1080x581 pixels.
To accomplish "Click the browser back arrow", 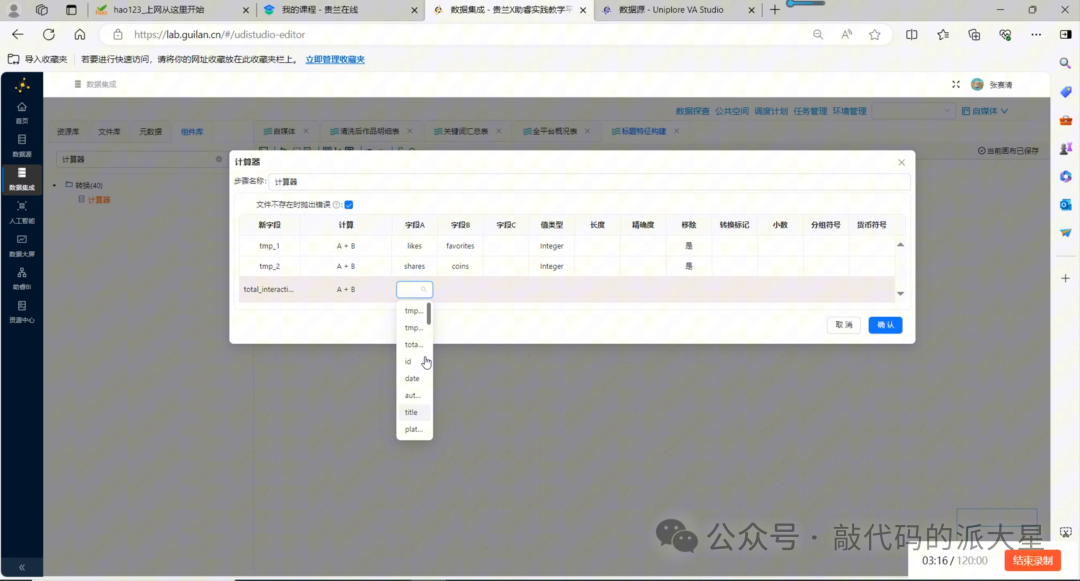I will pyautogui.click(x=17, y=34).
